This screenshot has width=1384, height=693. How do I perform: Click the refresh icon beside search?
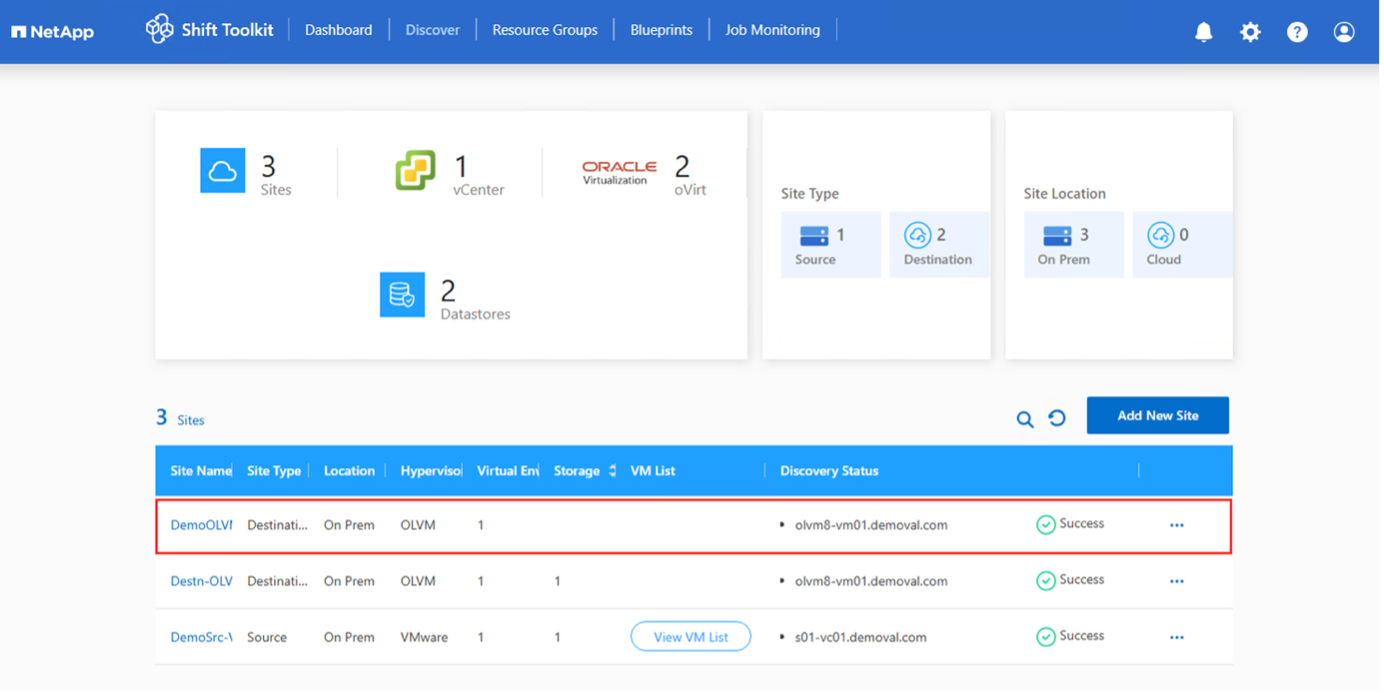click(1057, 419)
